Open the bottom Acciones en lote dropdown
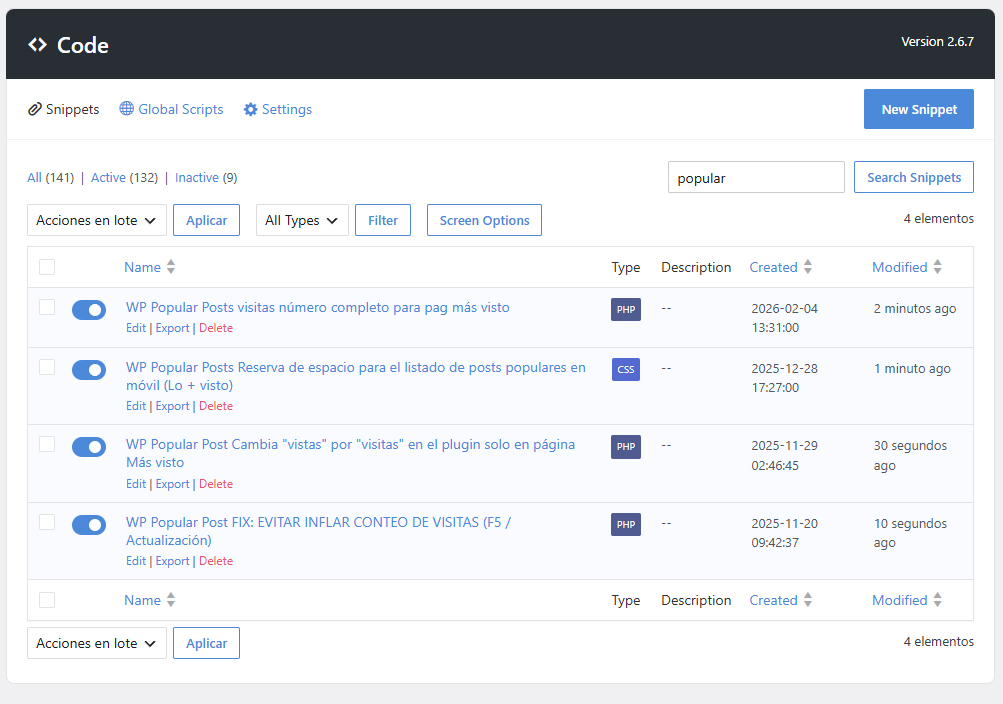The image size is (1003, 704). click(97, 643)
